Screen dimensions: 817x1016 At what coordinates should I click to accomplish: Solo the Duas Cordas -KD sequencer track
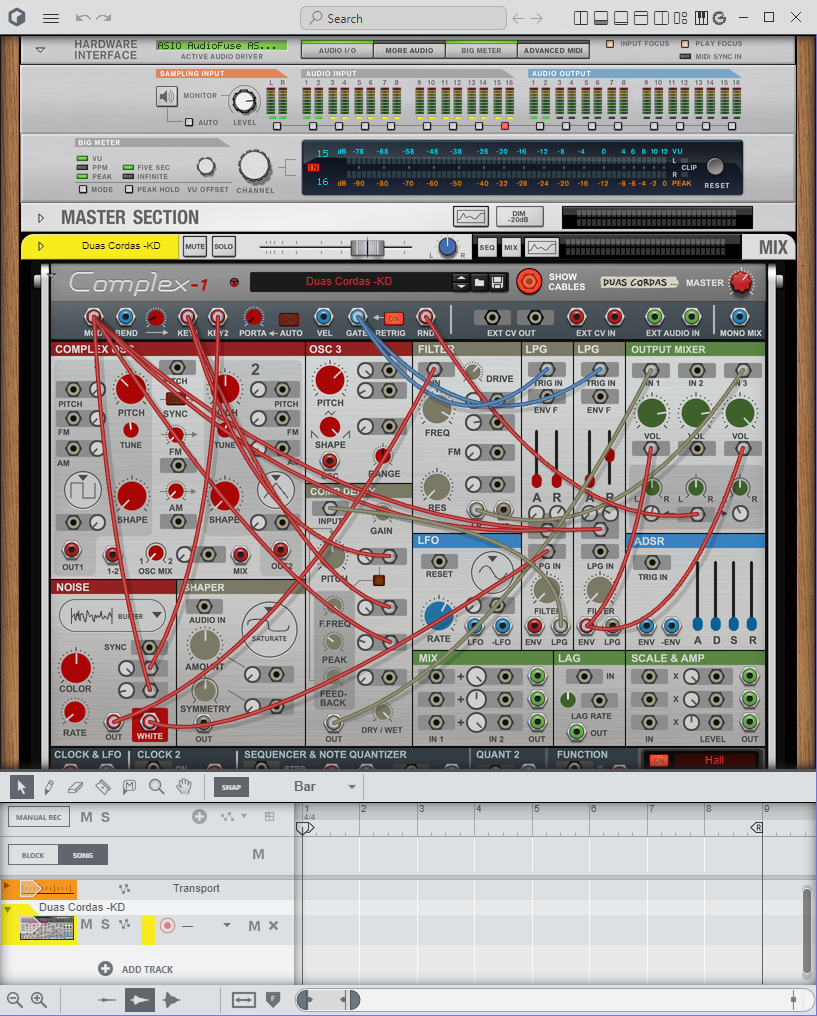coord(105,925)
